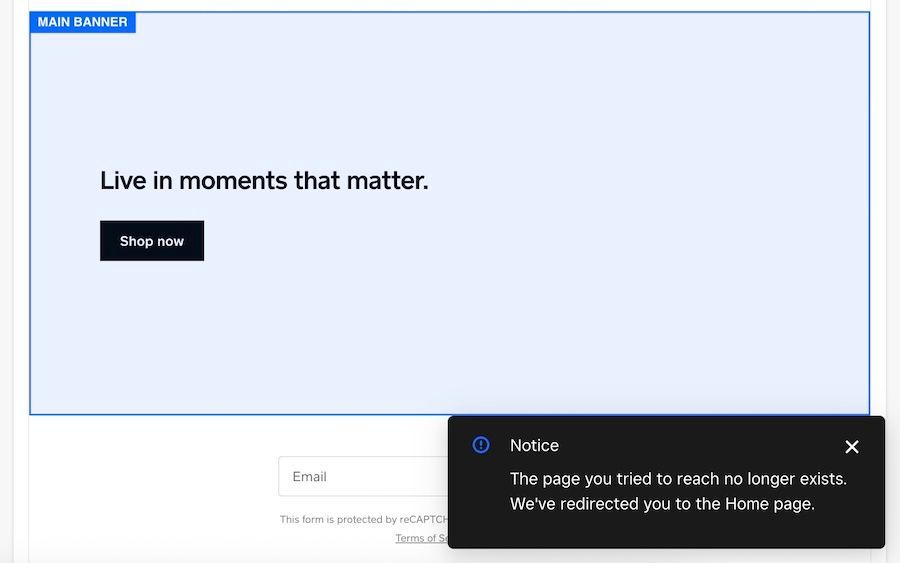Click the Notice title text
Screen dimensions: 900x563
pos(534,445)
